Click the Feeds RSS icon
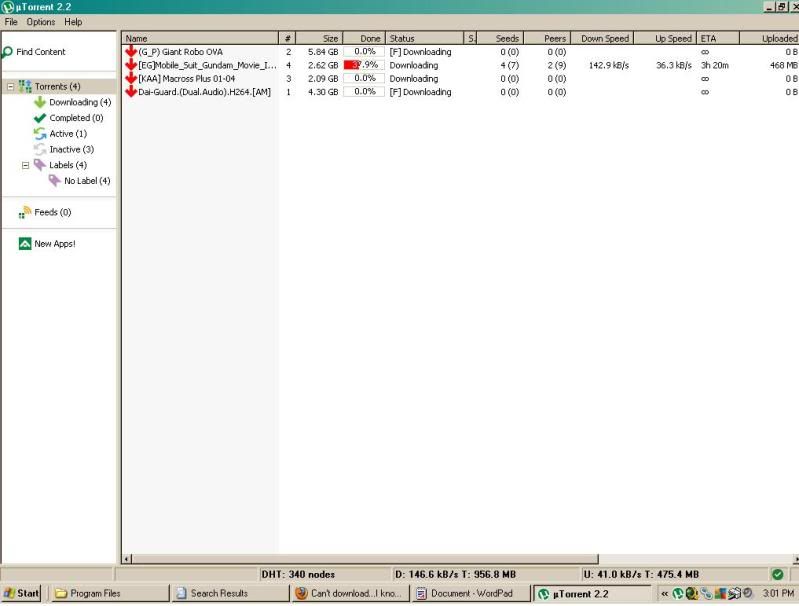The image size is (799, 606). click(x=24, y=212)
